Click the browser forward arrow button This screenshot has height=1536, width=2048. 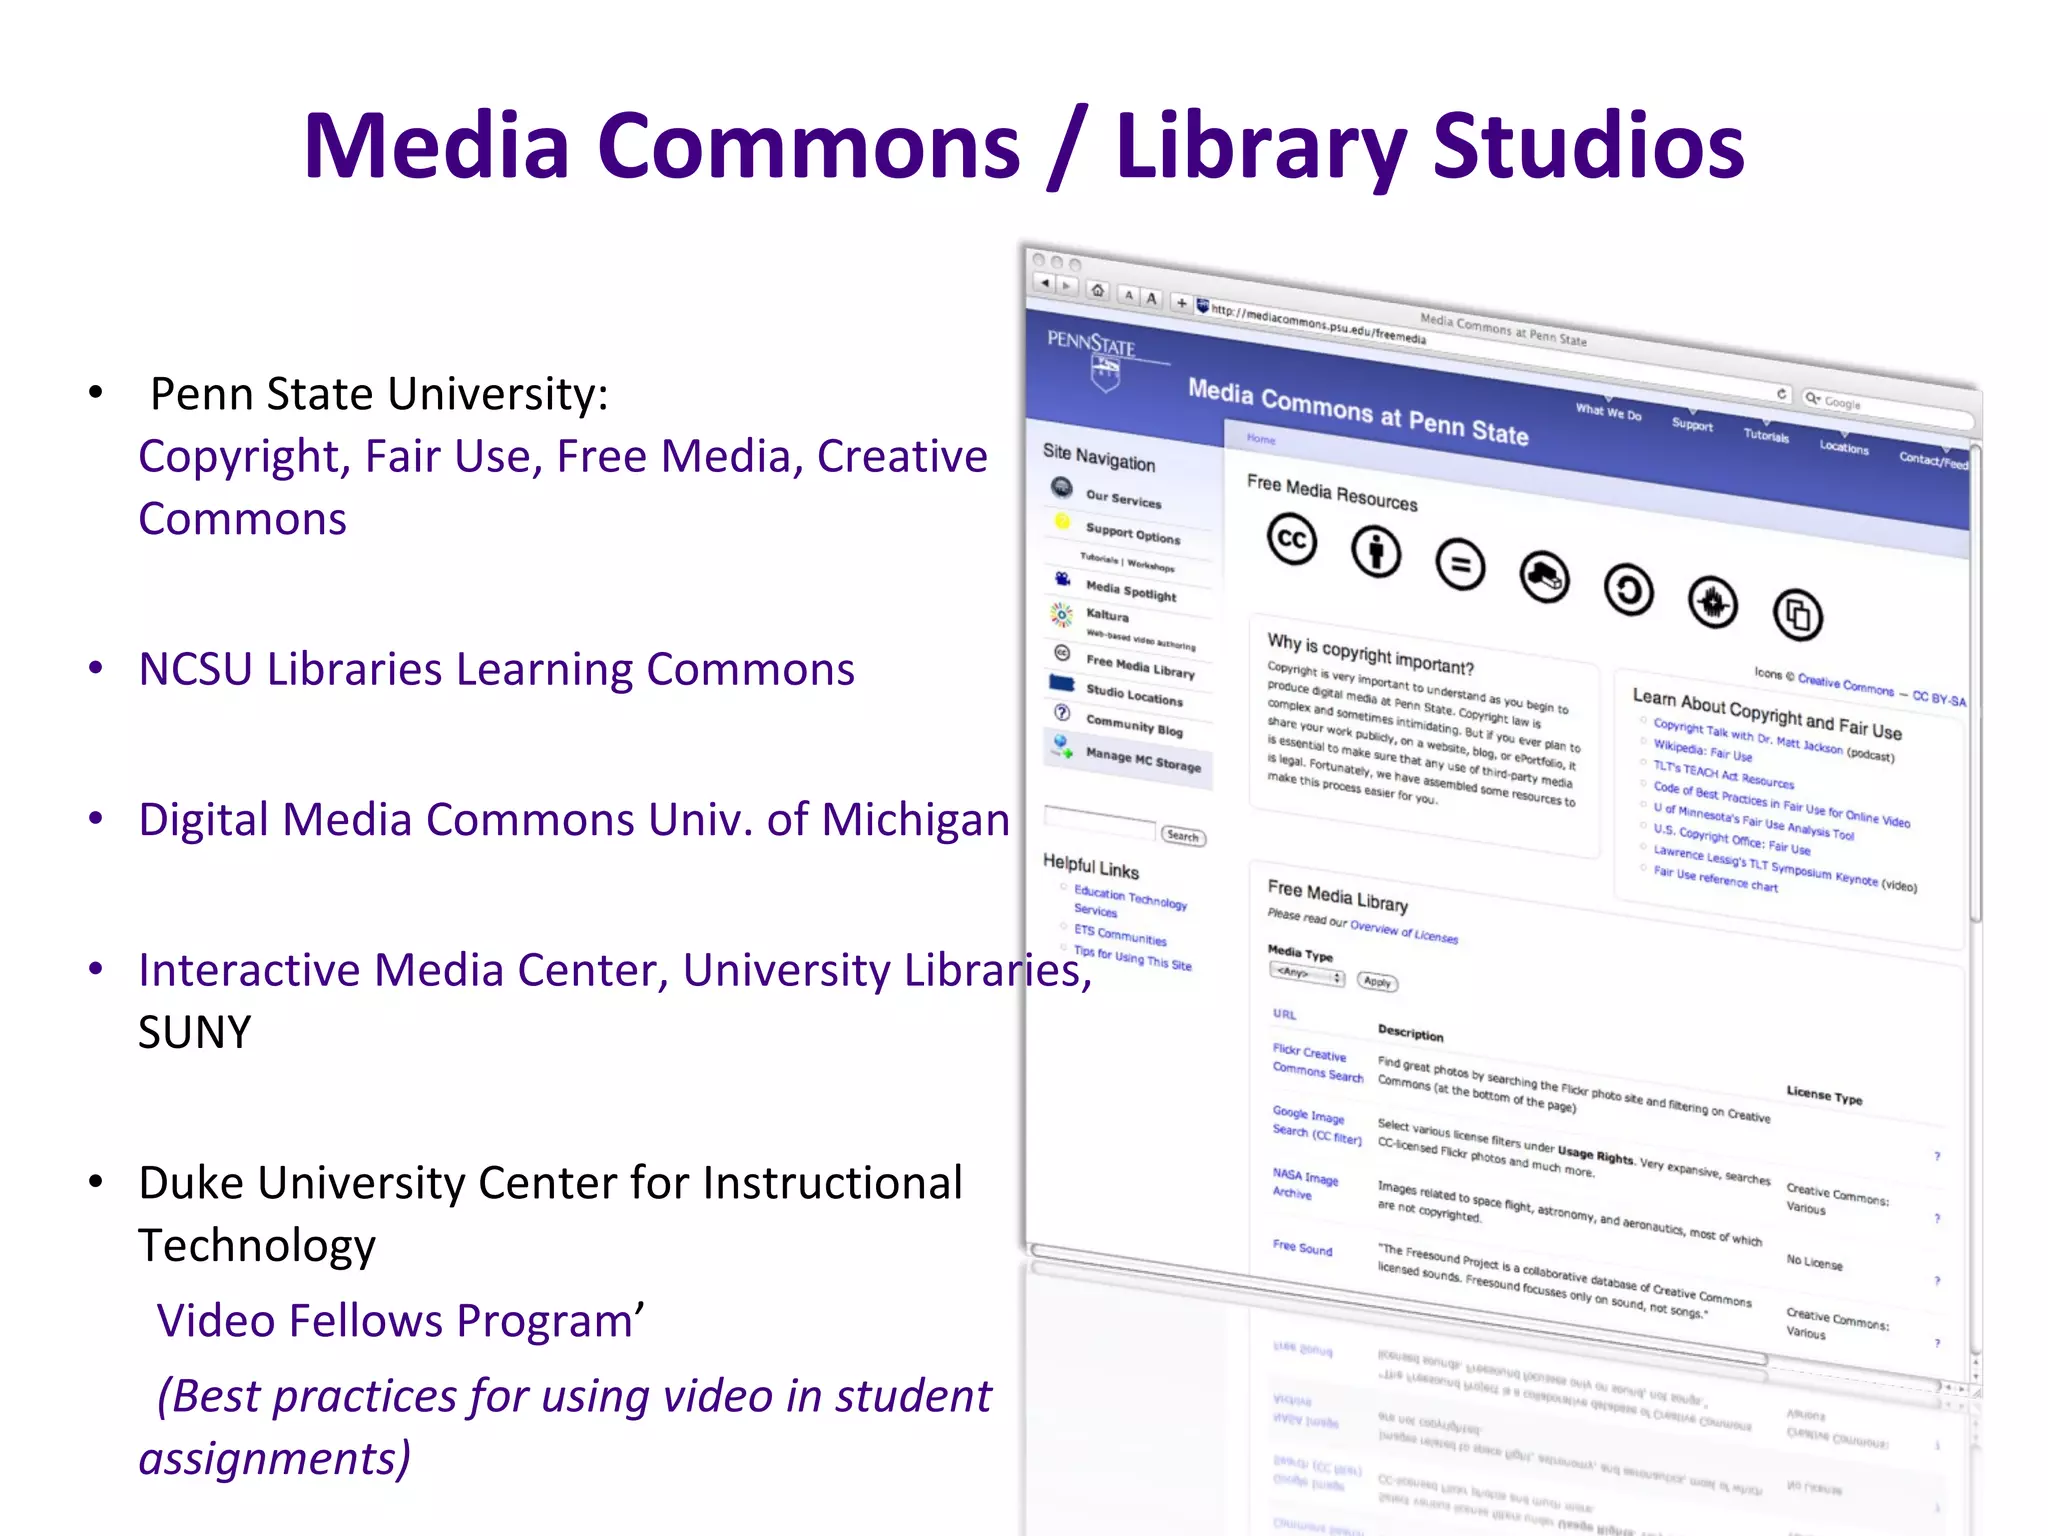coord(1066,286)
